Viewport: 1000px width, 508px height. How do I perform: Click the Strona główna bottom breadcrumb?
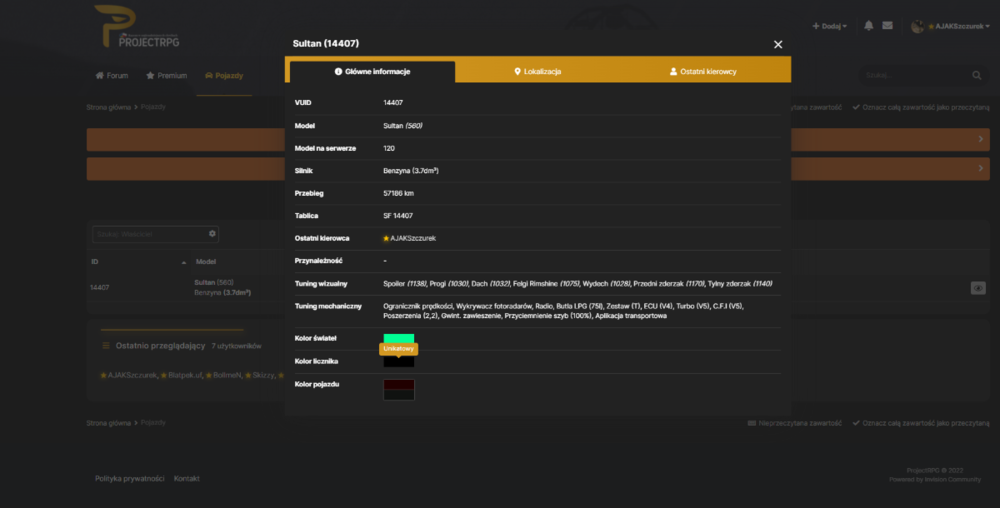[108, 423]
